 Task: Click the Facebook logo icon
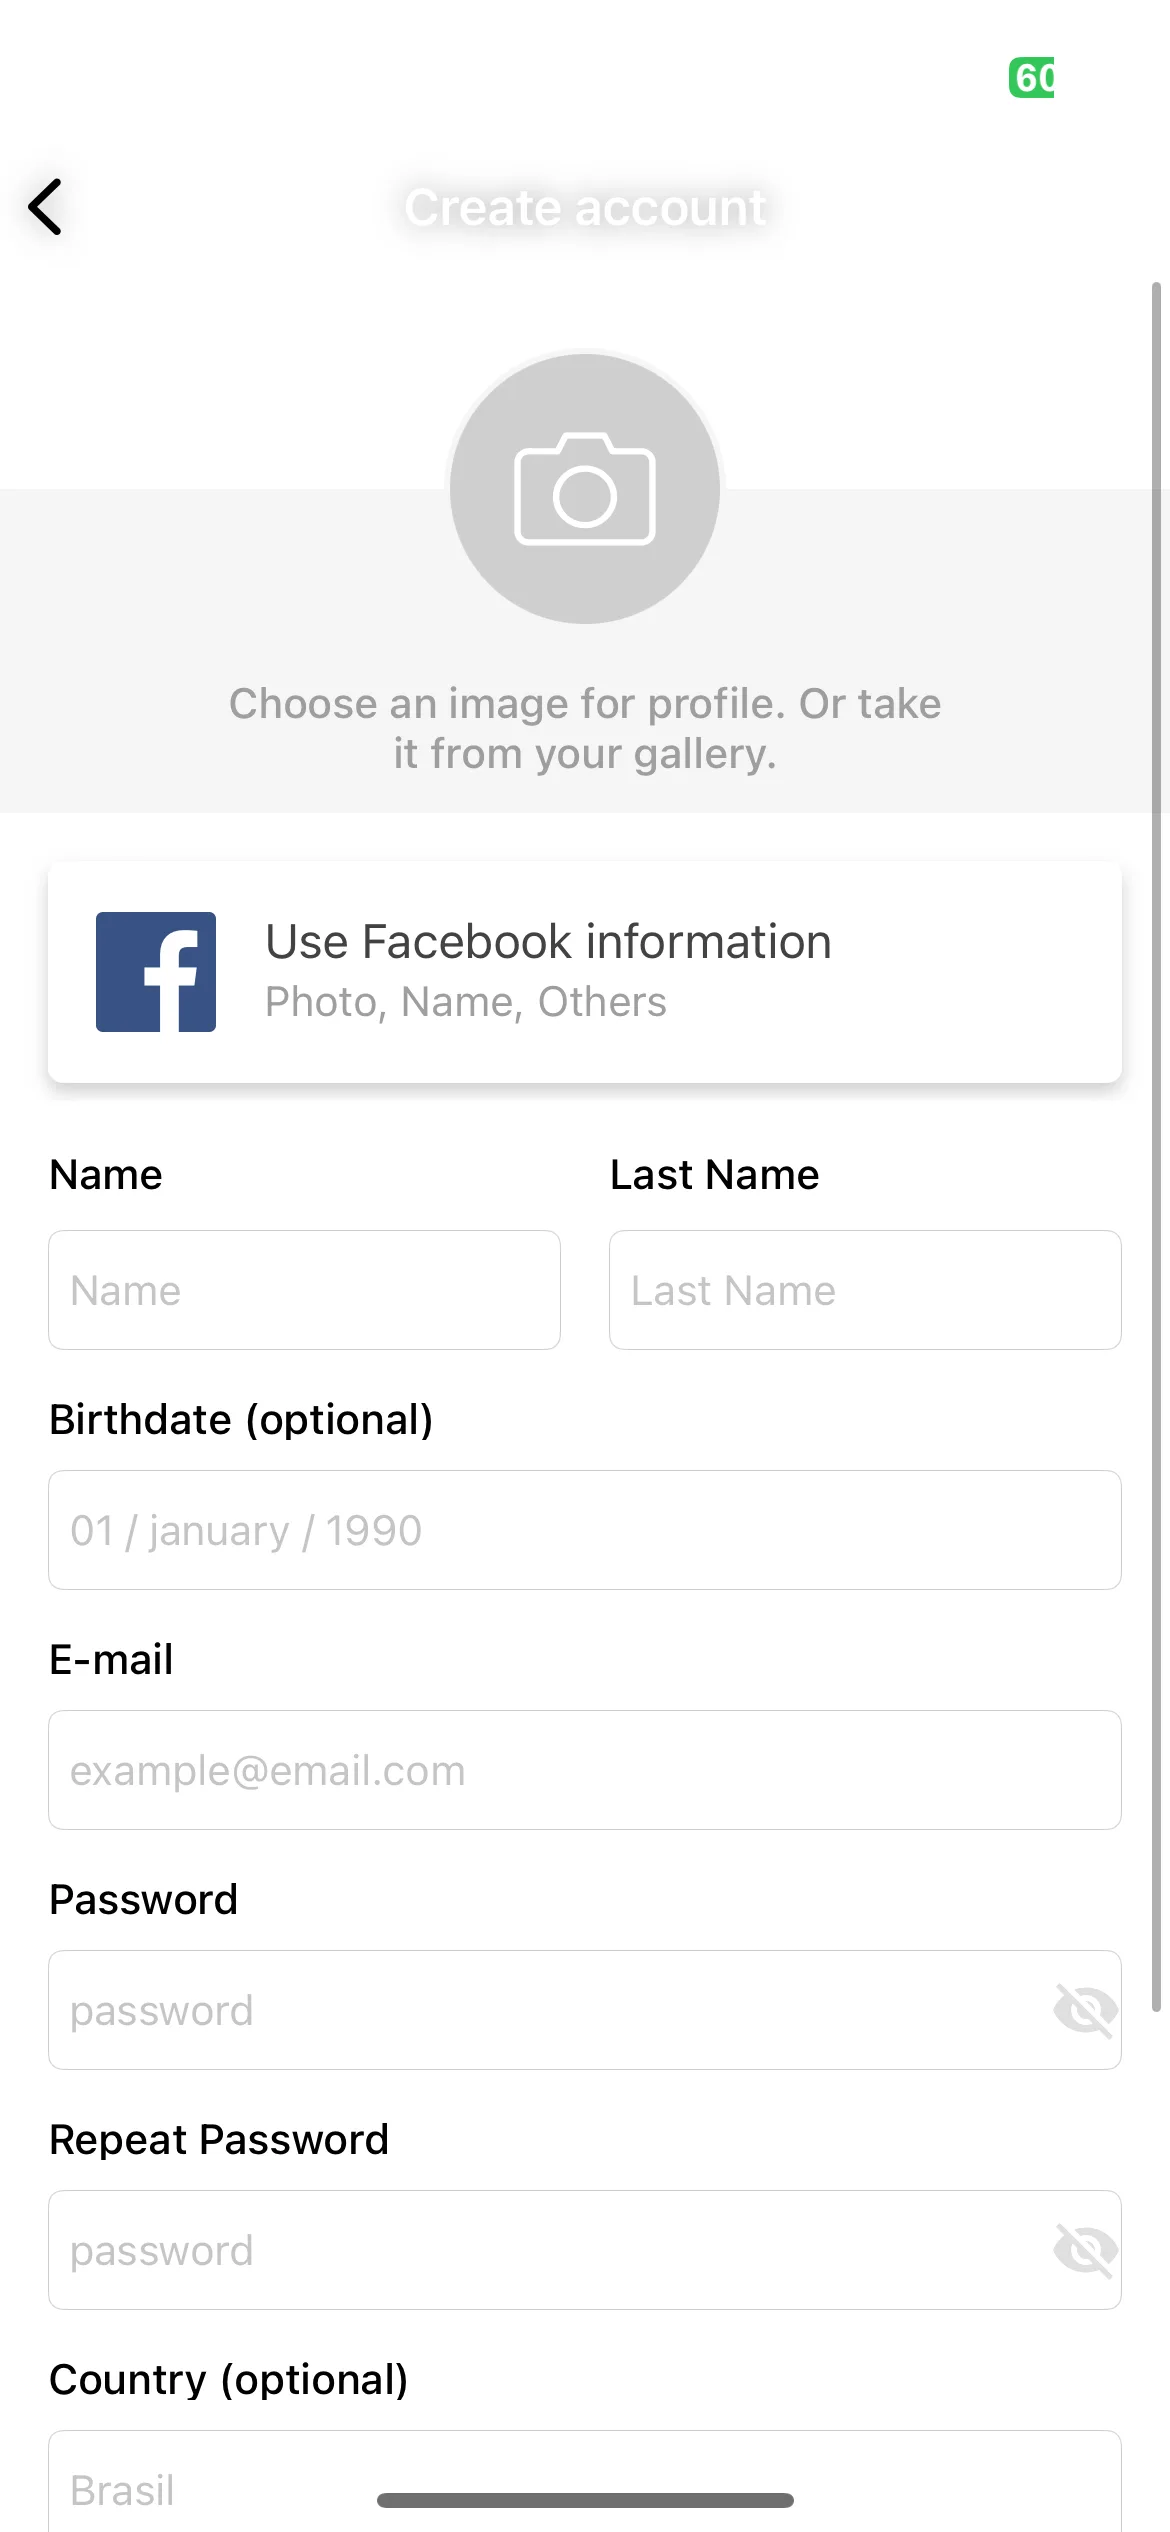(156, 971)
